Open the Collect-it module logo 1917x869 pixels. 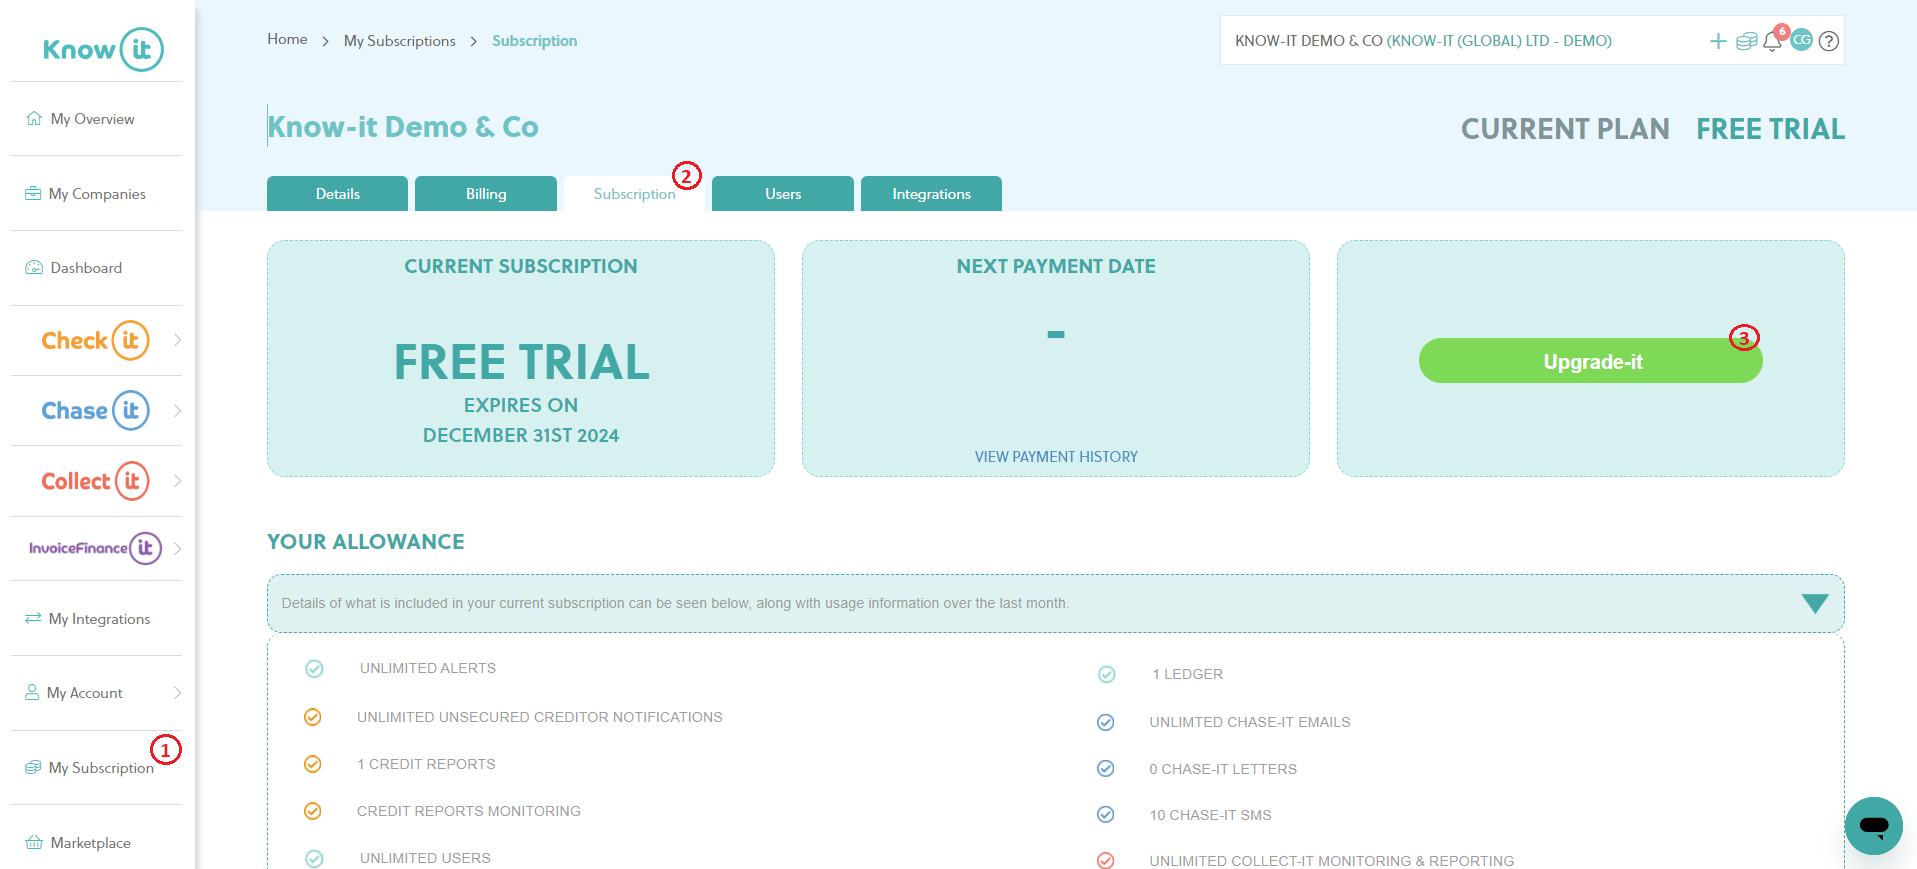(x=95, y=481)
